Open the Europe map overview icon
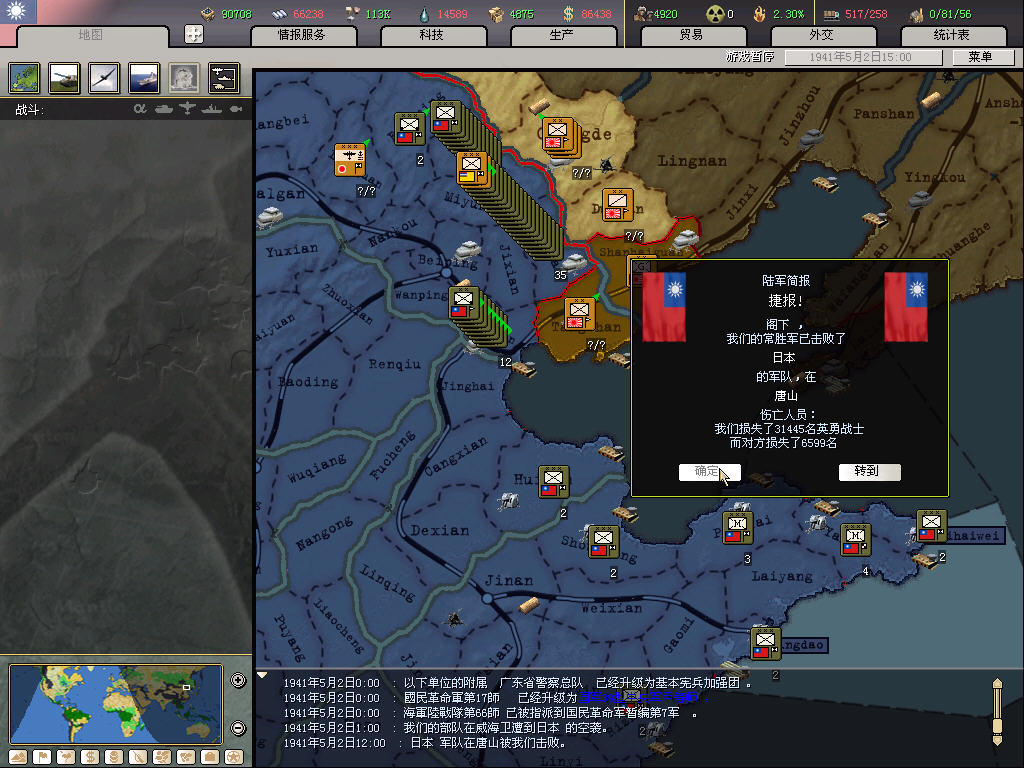 coord(24,77)
